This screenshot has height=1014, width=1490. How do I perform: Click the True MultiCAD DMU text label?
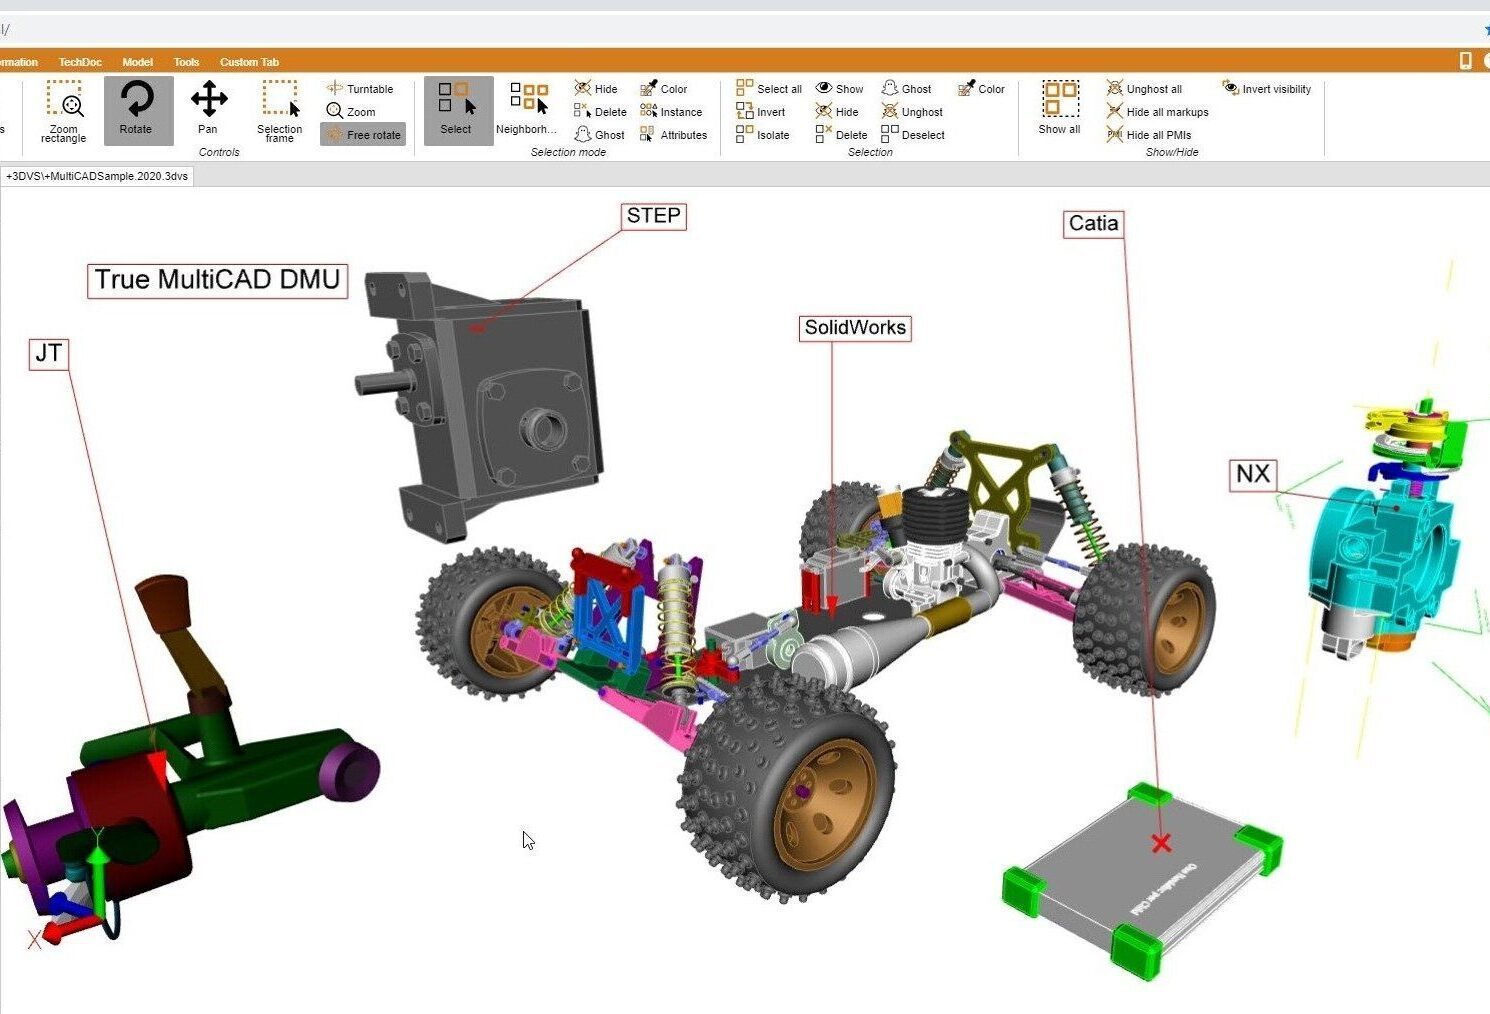(218, 280)
